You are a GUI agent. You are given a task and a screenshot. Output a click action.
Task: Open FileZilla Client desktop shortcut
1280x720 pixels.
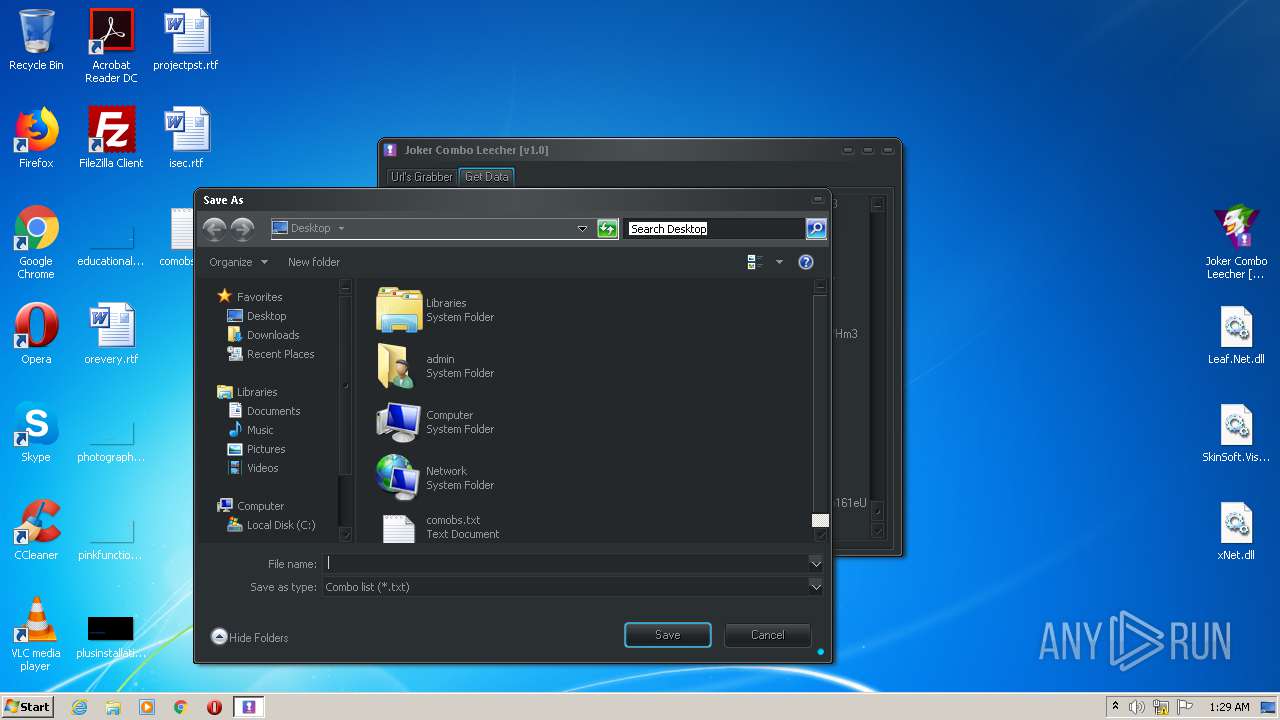111,138
